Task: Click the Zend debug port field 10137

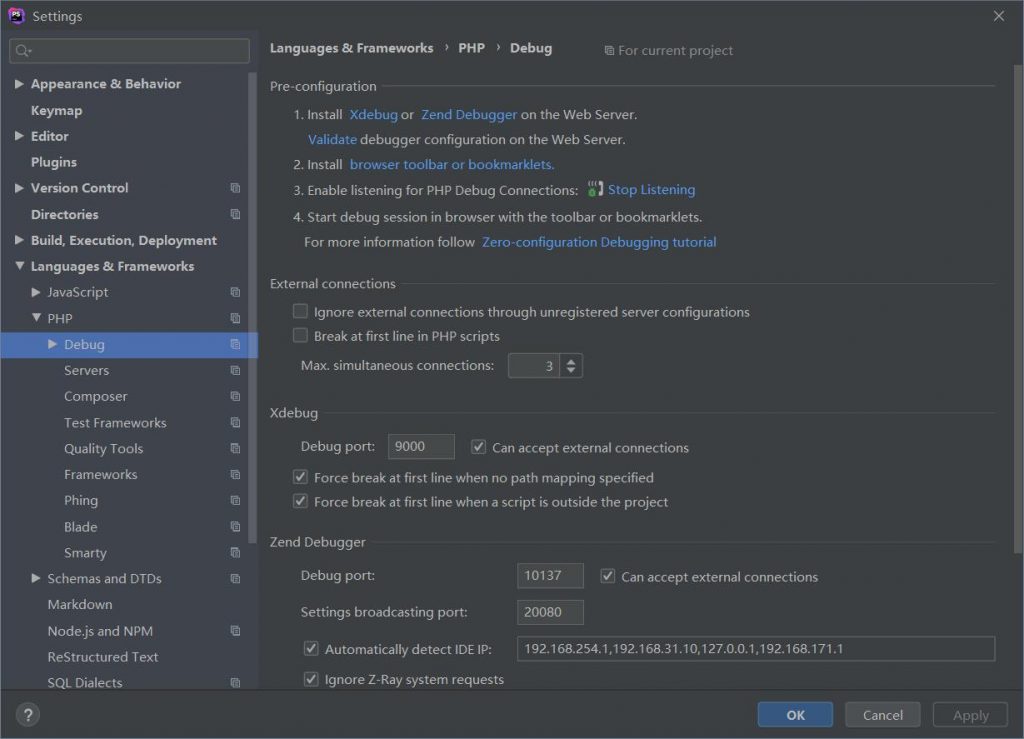Action: click(550, 576)
